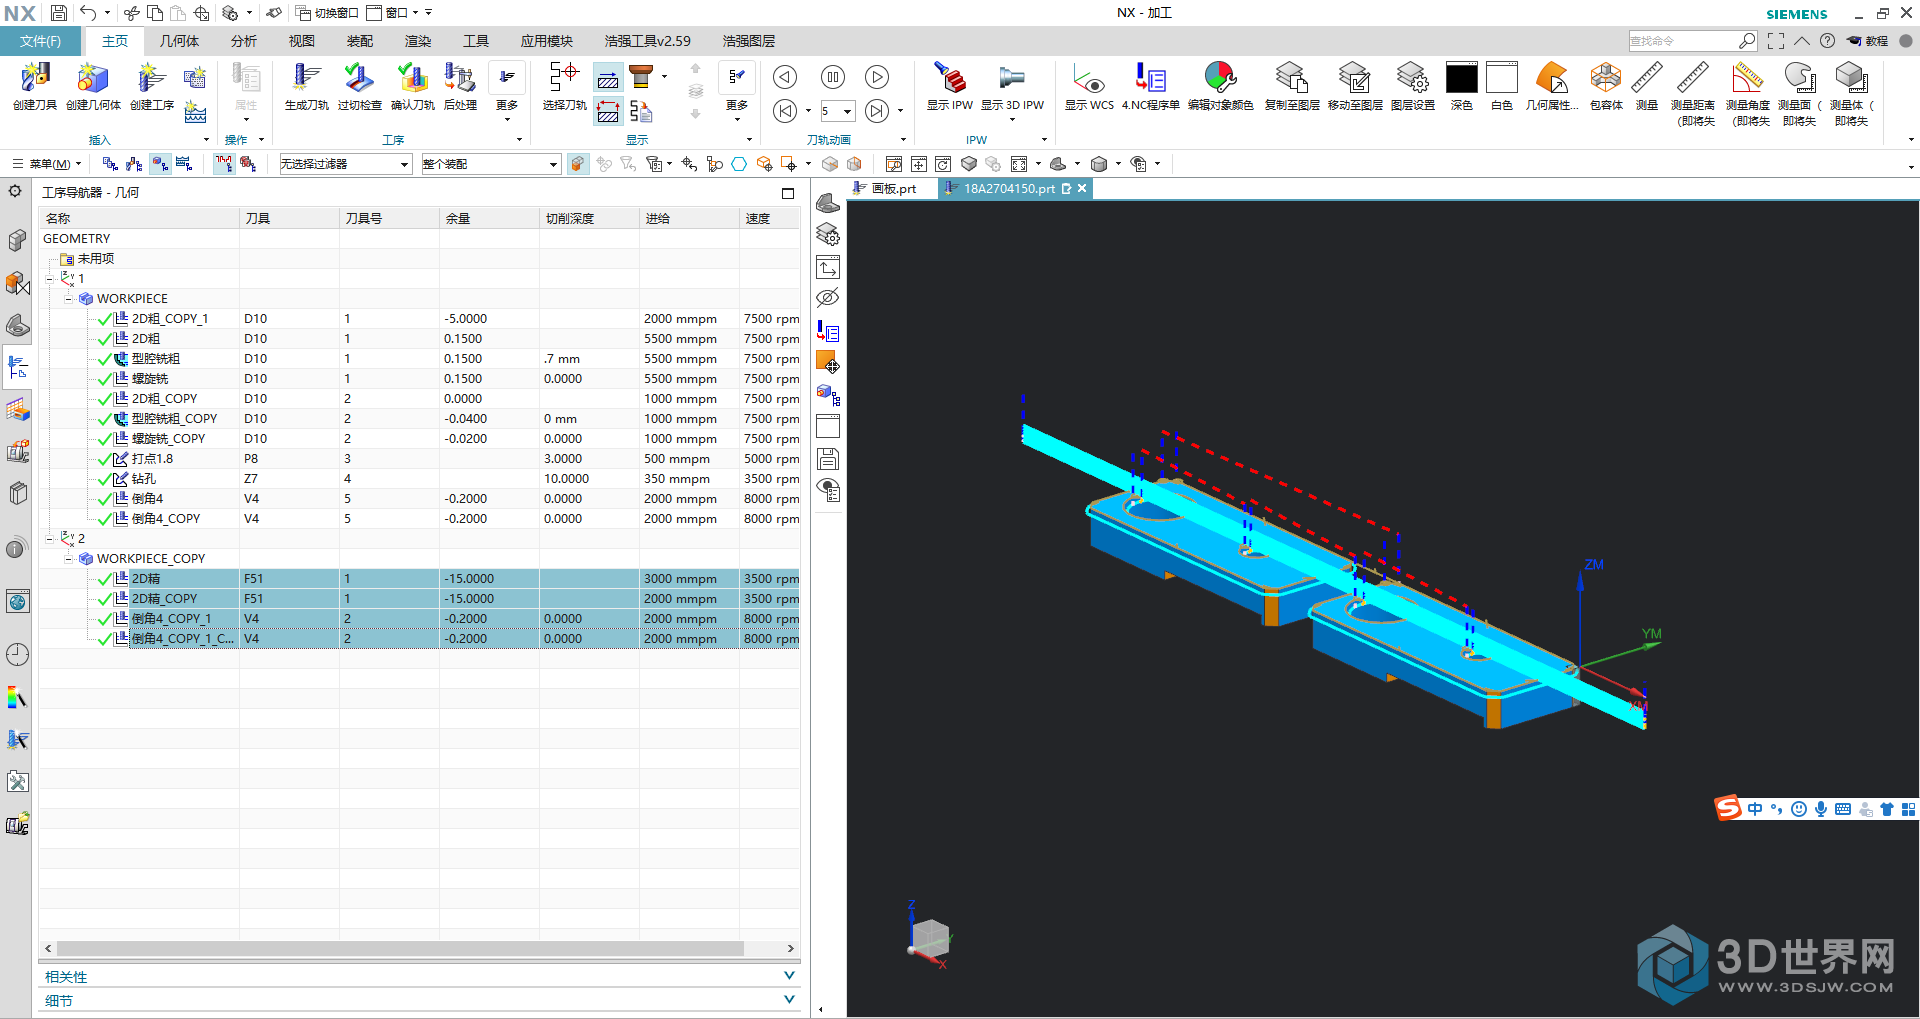Screen dimensions: 1920x1019
Task: Switch to the 分析 ribbon tab
Action: pos(243,41)
